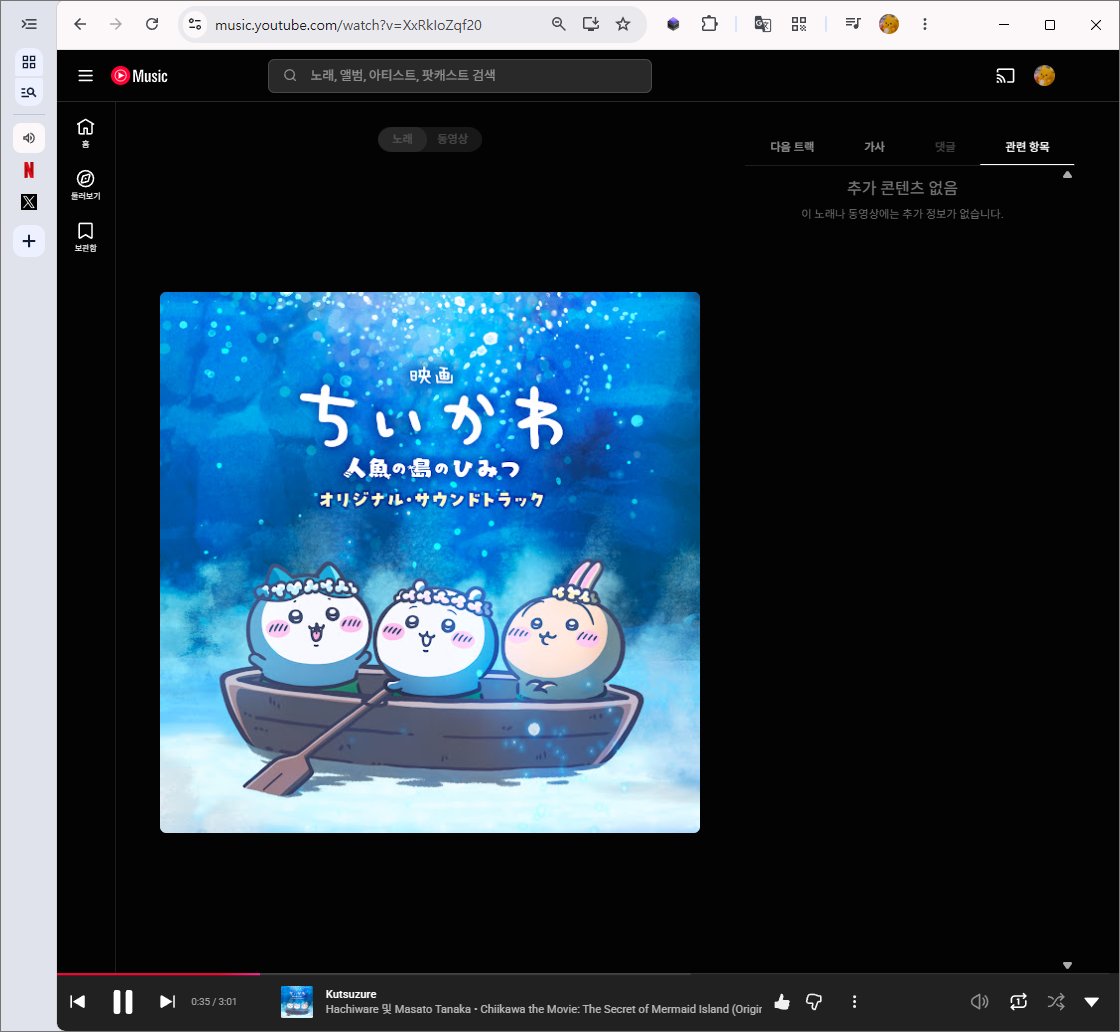This screenshot has width=1120, height=1032.
Task: Open the Hachiware artist link
Action: 352,1009
